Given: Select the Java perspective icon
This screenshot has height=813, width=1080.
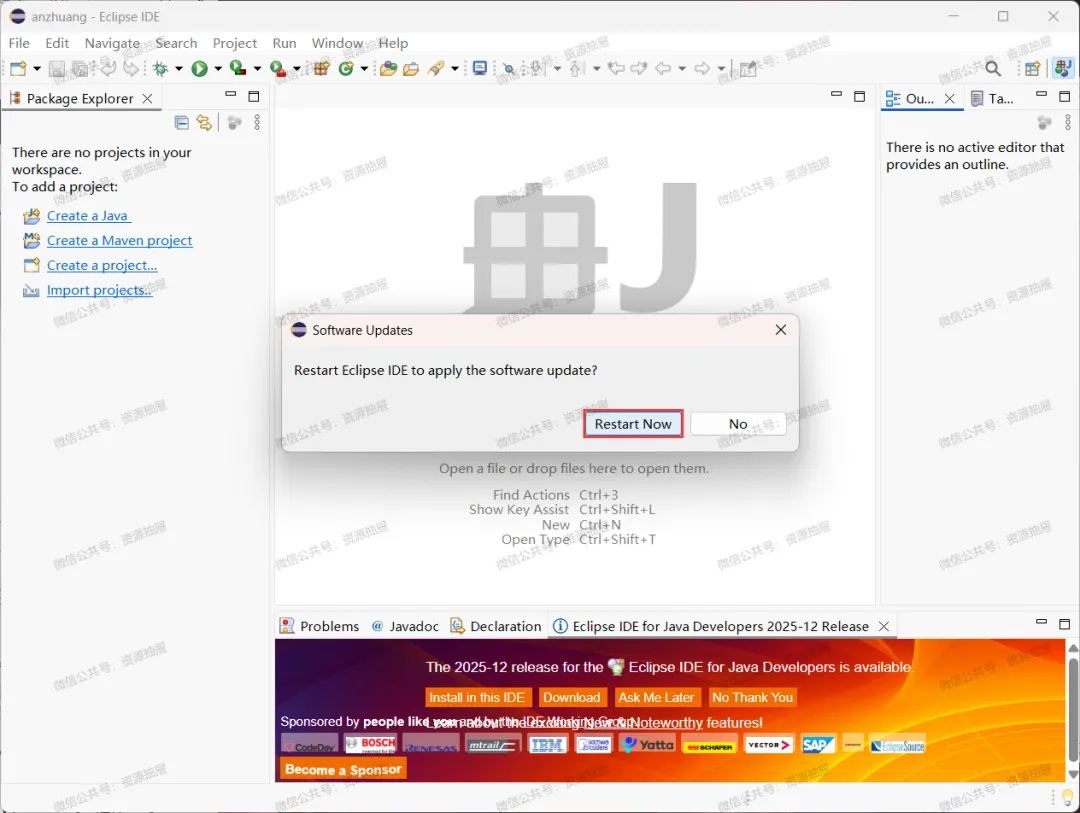Looking at the screenshot, I should pos(1062,68).
